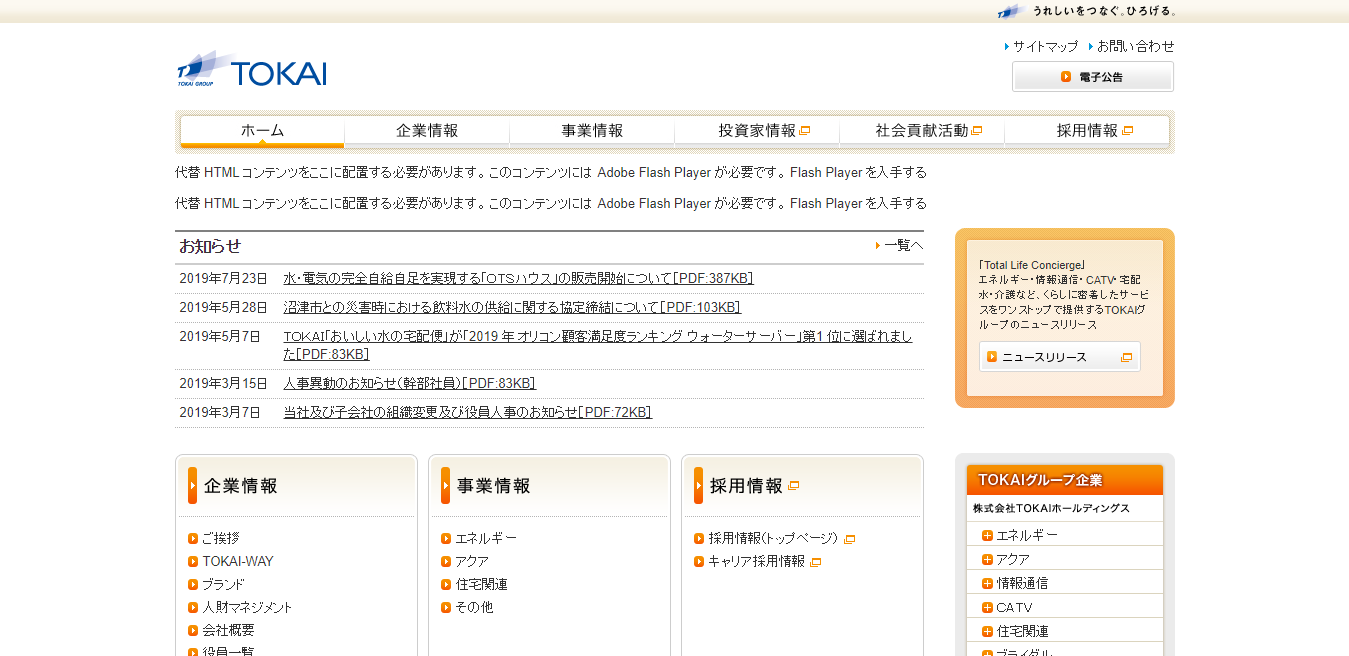Click orange arrow icon beside ご挨拶

click(x=193, y=538)
